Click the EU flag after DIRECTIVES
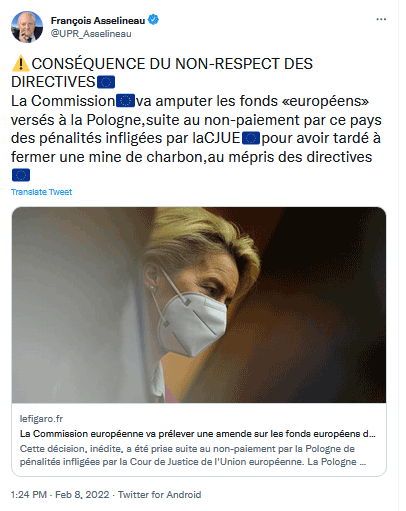 [106, 82]
